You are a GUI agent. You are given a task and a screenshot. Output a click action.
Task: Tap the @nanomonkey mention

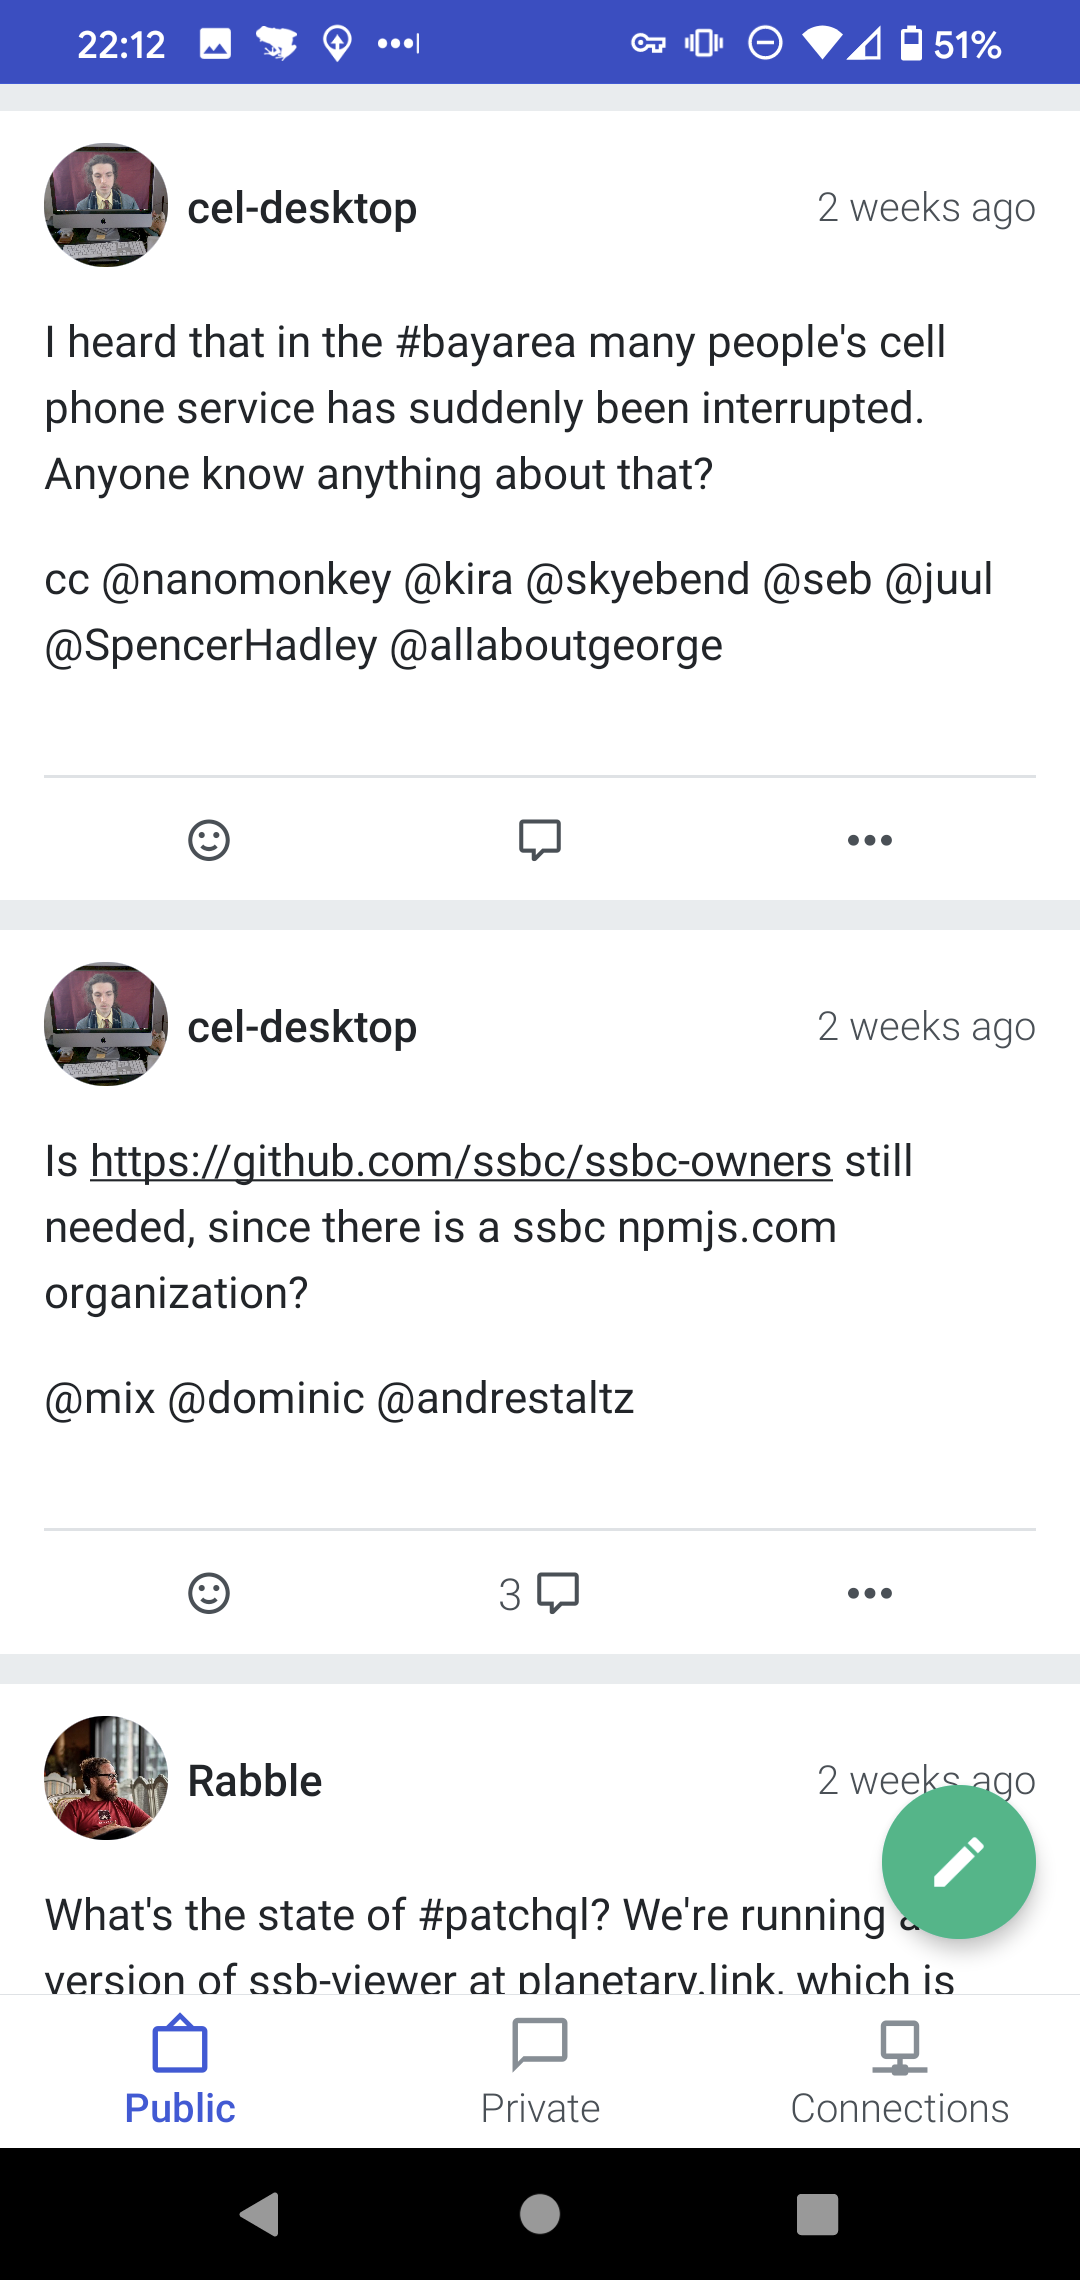click(x=254, y=578)
